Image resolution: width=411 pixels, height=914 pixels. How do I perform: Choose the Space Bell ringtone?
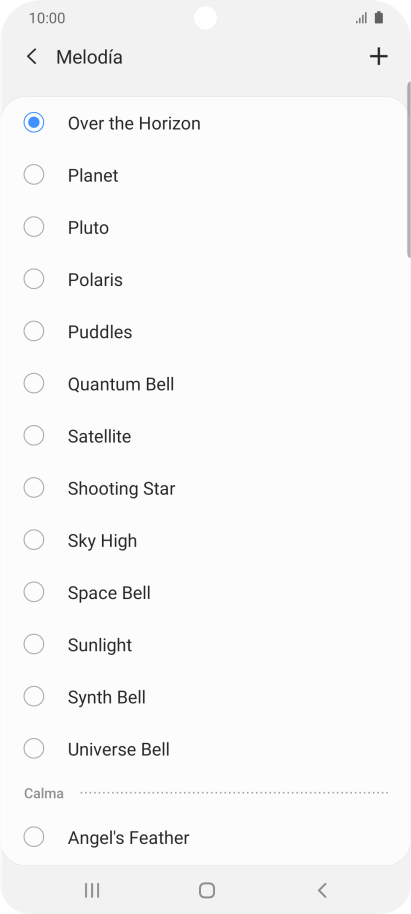(205, 593)
